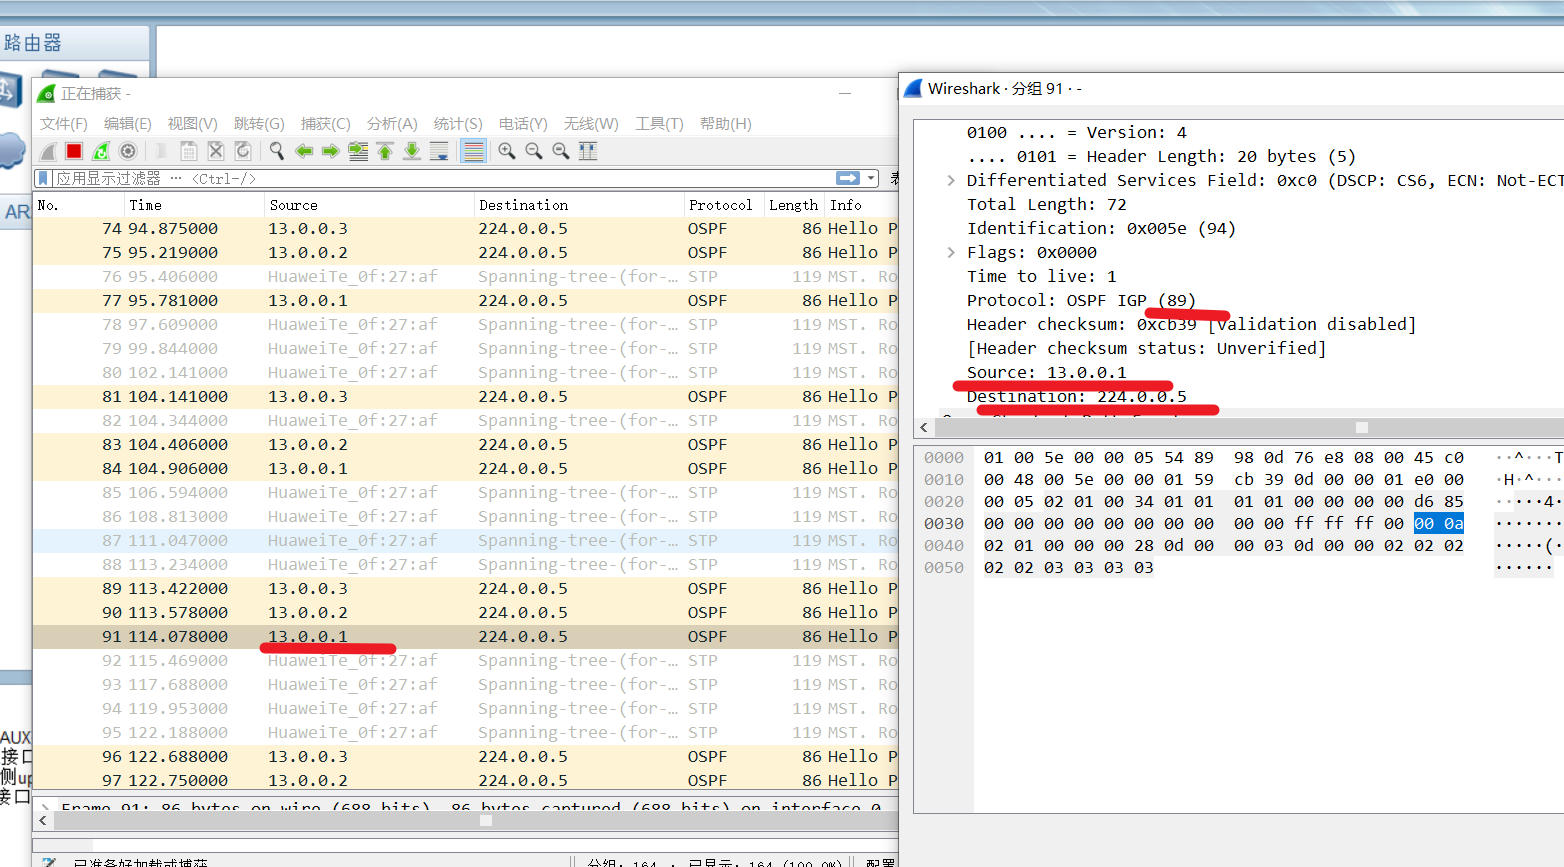Screen dimensions: 1564x867
Task: Reset packet text to normal size
Action: (x=561, y=151)
